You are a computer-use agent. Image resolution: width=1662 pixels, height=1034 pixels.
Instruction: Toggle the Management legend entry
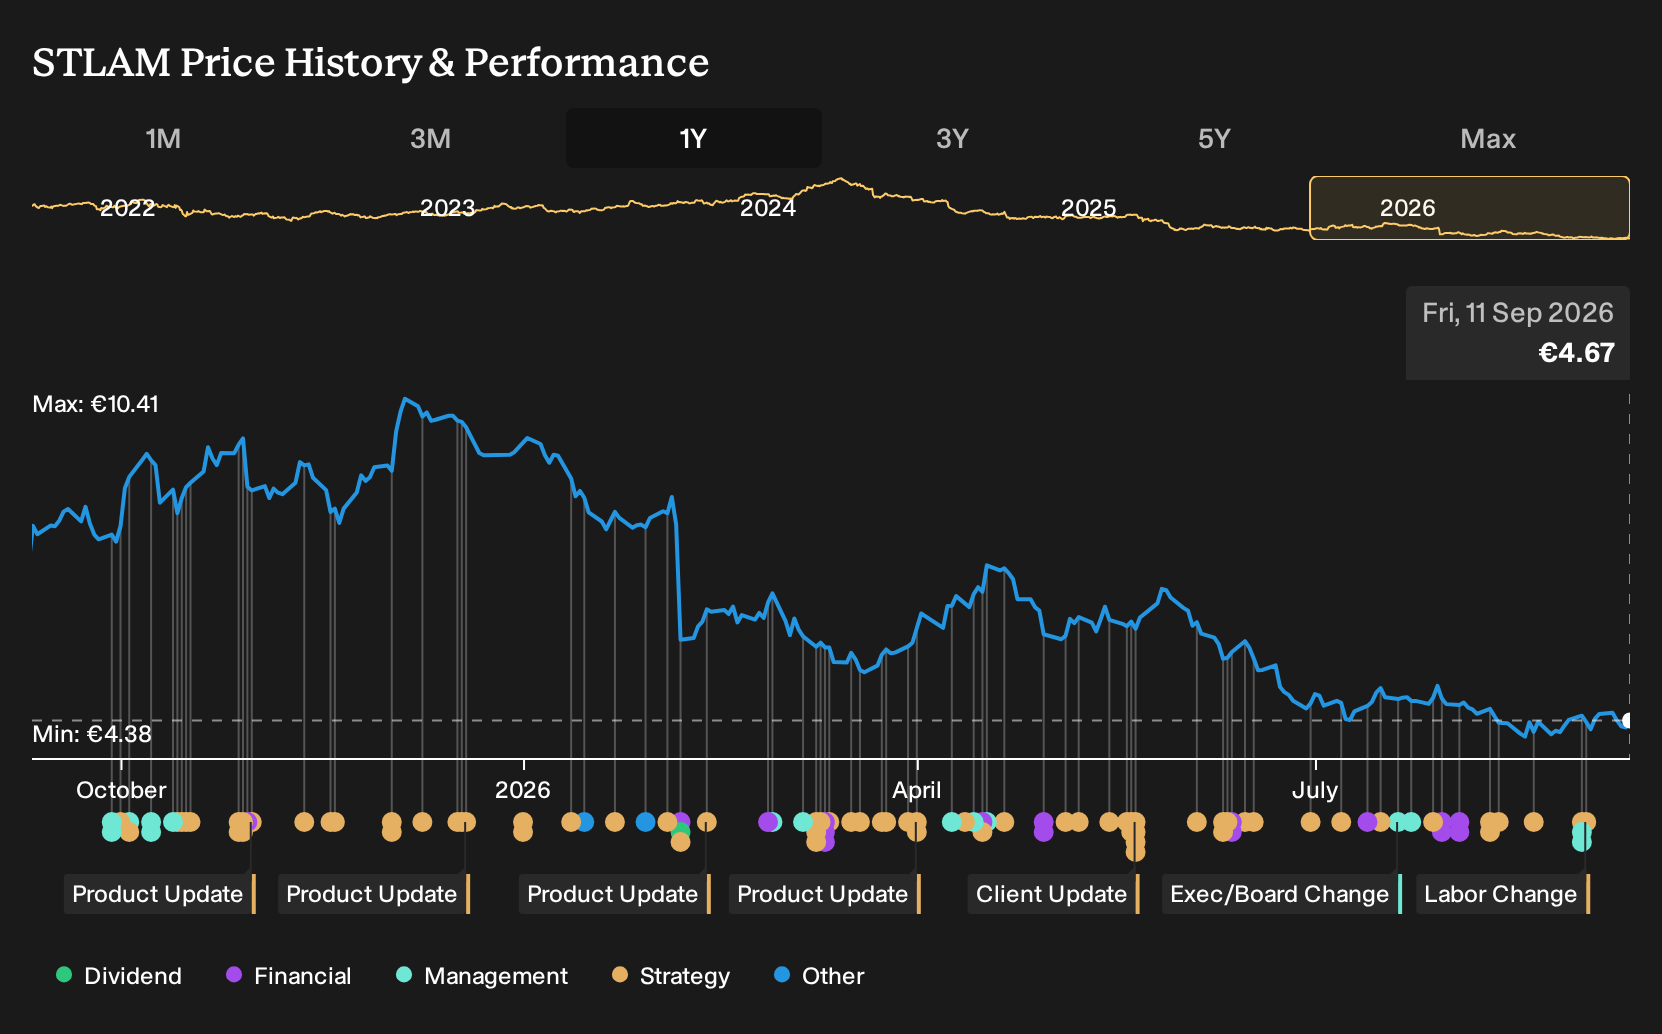click(482, 976)
